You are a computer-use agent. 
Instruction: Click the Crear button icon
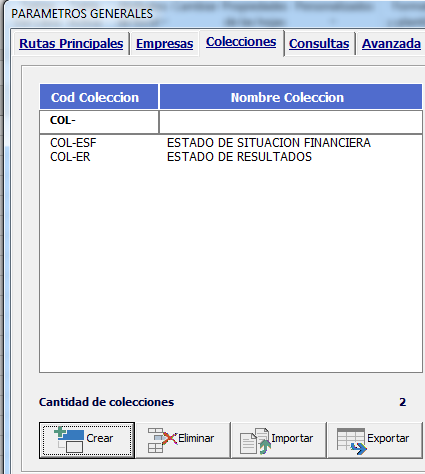click(x=69, y=440)
